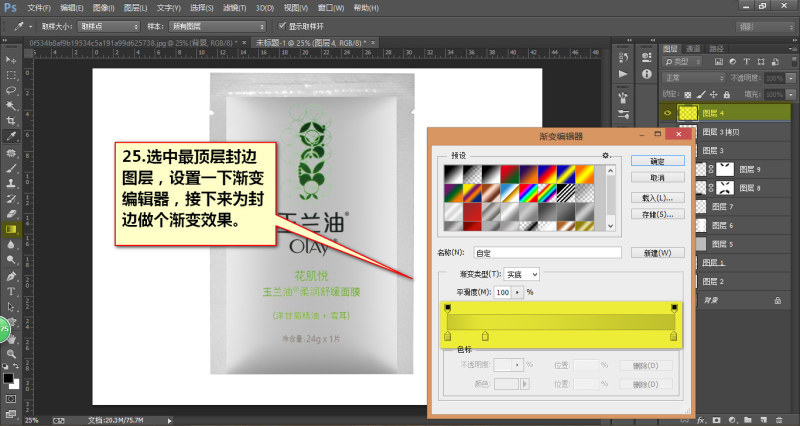Viewport: 800px width, 426px height.
Task: Click the delete layer trash icon
Action: 779,420
